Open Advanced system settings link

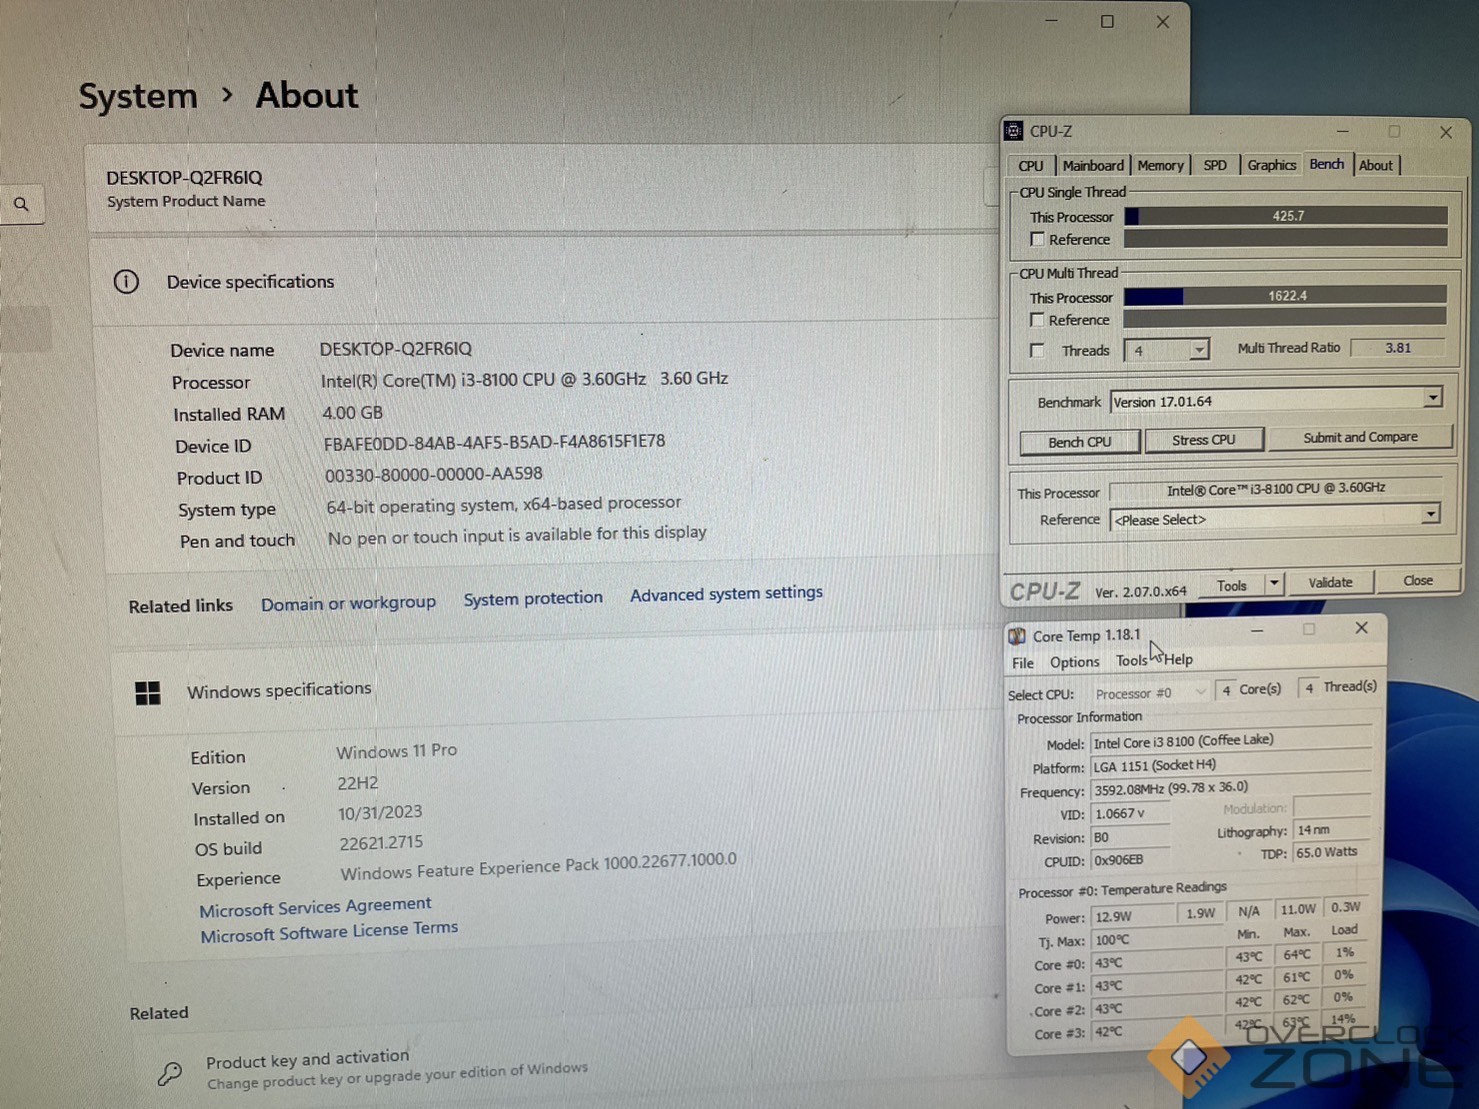pos(726,593)
